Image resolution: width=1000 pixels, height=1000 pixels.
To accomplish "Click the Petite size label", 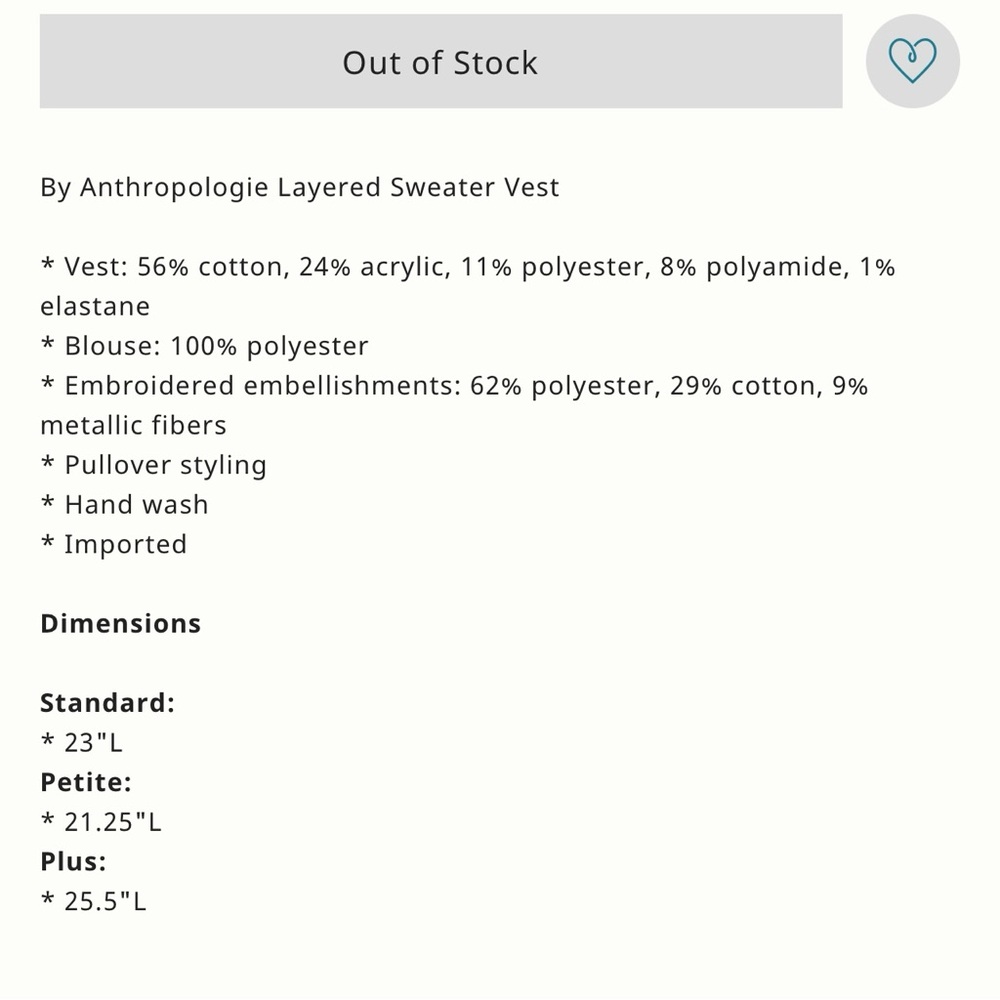I will 86,782.
